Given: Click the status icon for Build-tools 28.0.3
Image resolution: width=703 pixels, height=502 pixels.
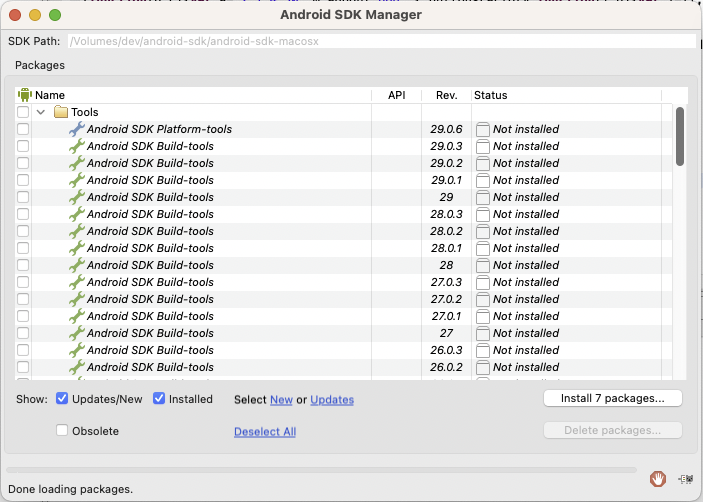Looking at the screenshot, I should tap(482, 215).
